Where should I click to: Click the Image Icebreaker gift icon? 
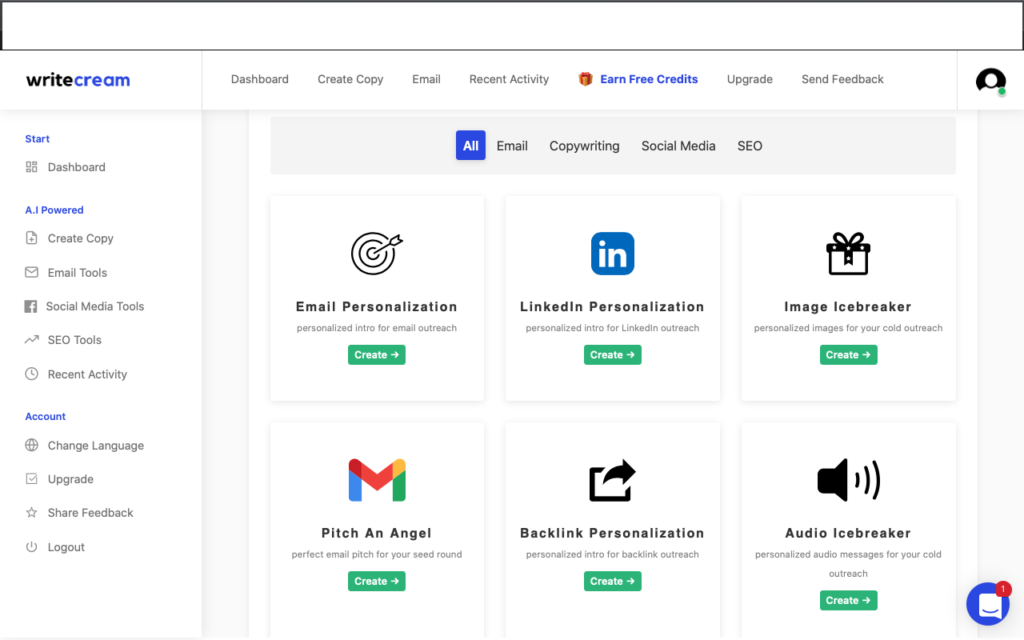(848, 254)
